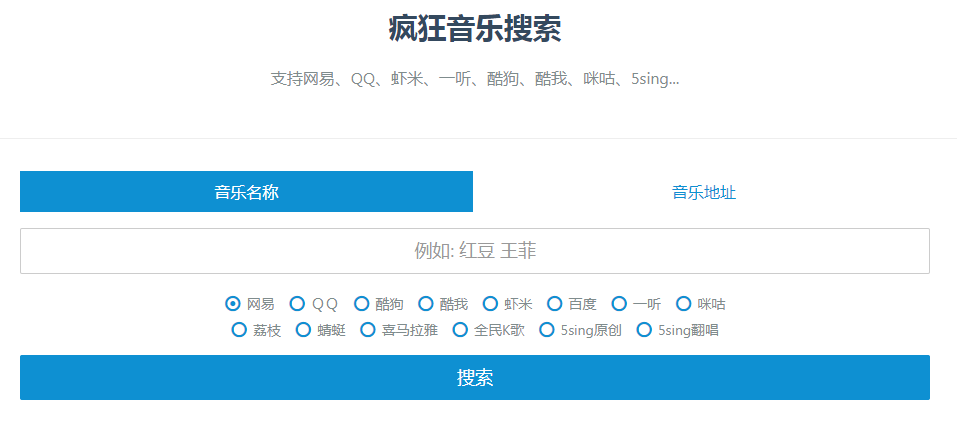The height and width of the screenshot is (425, 957).
Task: Select the 酷狗 radio button
Action: (362, 303)
